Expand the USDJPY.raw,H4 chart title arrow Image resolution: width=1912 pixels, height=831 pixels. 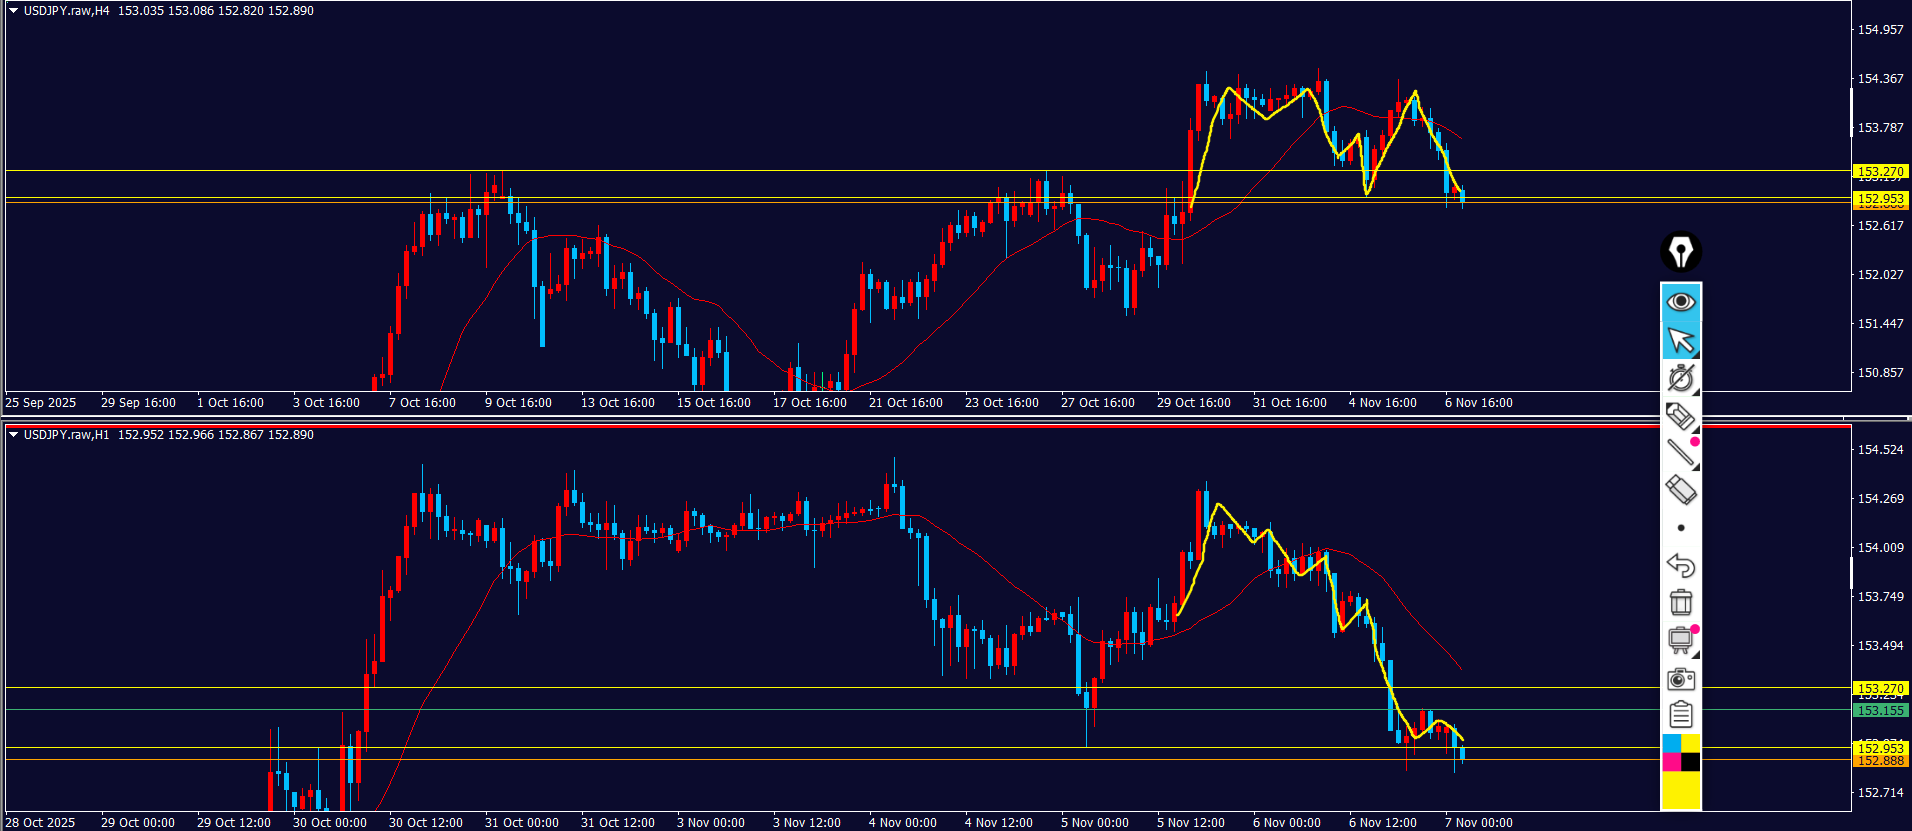click(13, 11)
